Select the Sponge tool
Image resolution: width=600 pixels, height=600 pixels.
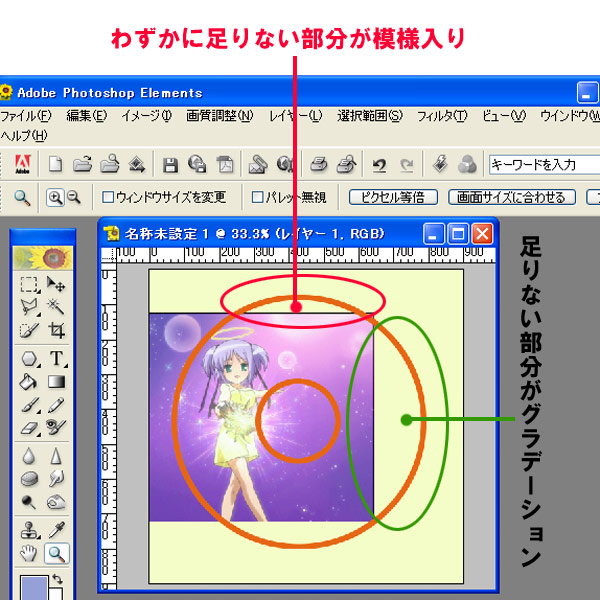point(29,478)
